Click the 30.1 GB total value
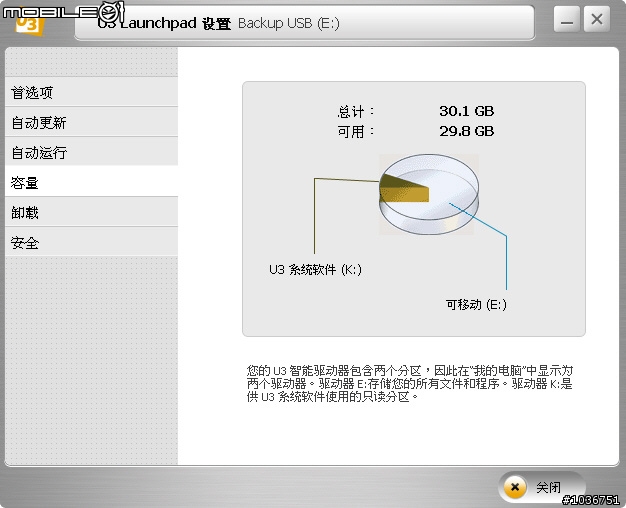626x508 pixels. 467,111
